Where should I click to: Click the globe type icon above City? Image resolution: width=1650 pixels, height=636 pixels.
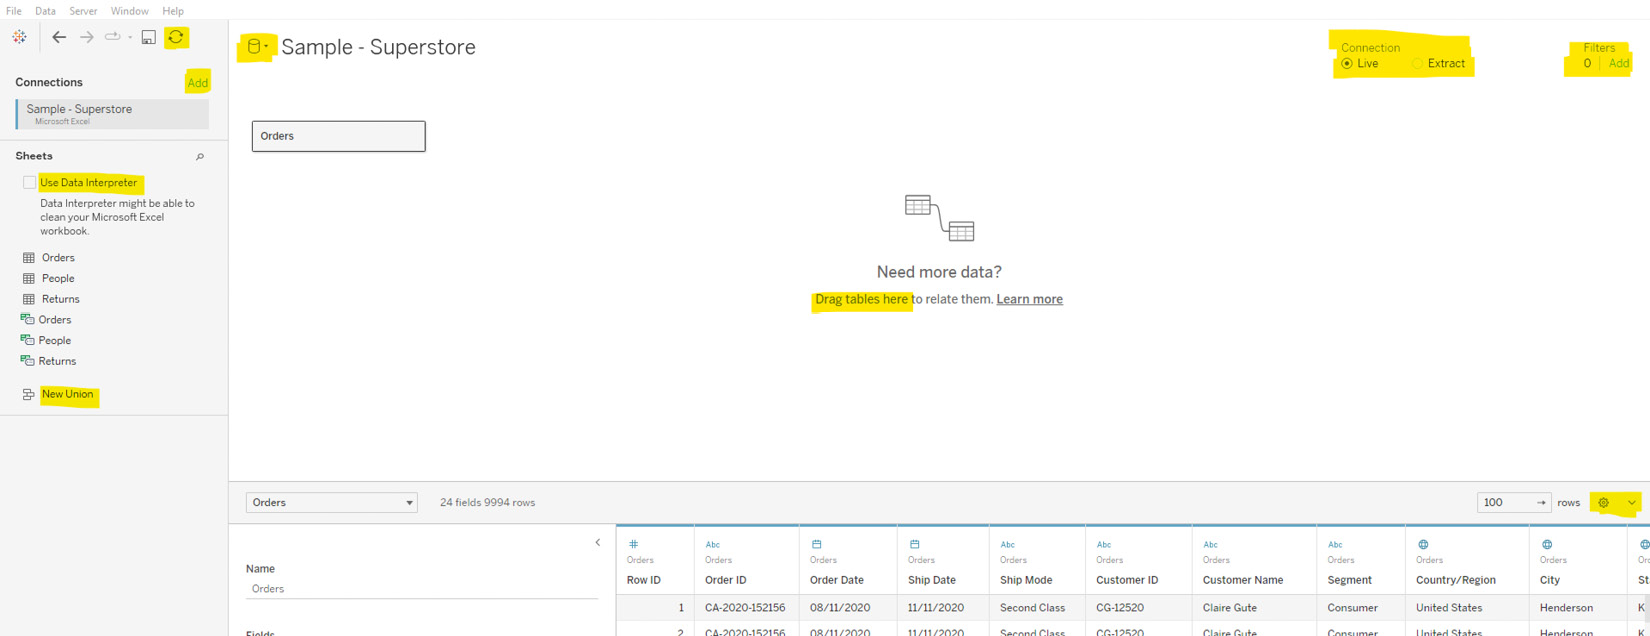(x=1547, y=545)
